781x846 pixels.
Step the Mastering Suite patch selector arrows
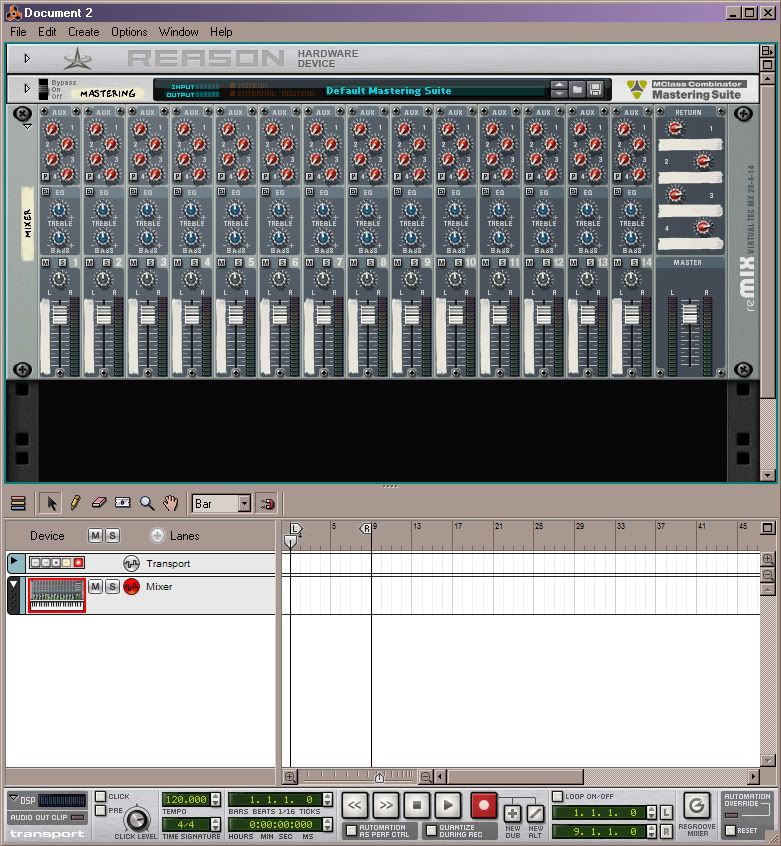click(x=559, y=89)
